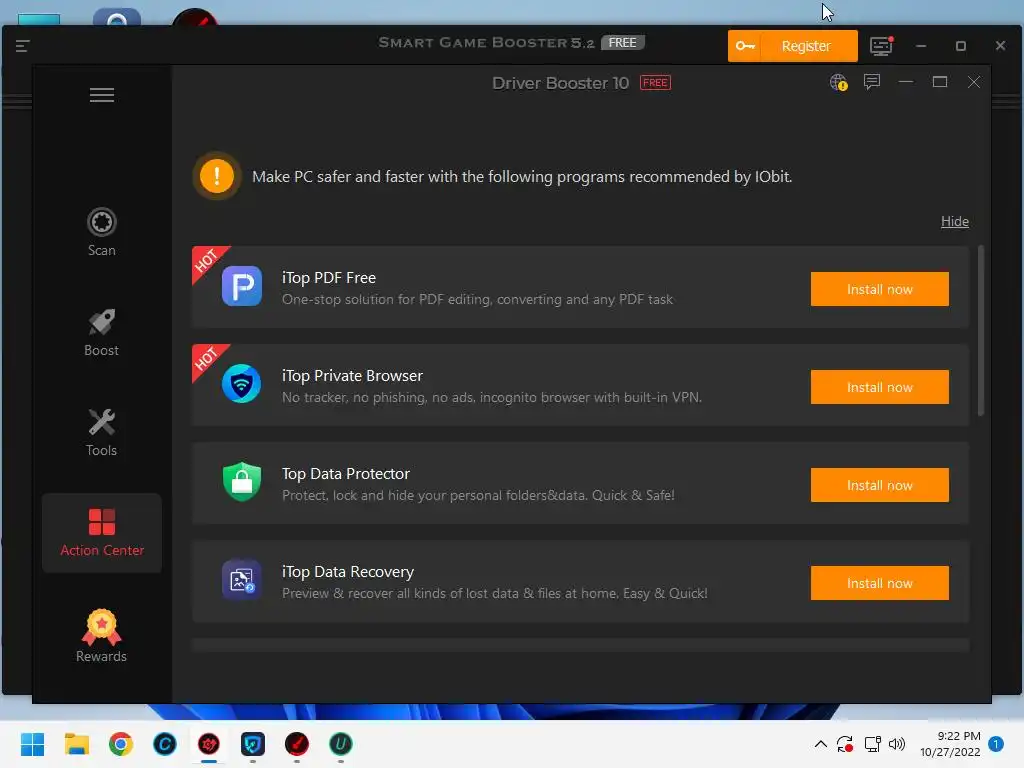The width and height of the screenshot is (1024, 768).
Task: Open the Boost section
Action: coord(101,332)
